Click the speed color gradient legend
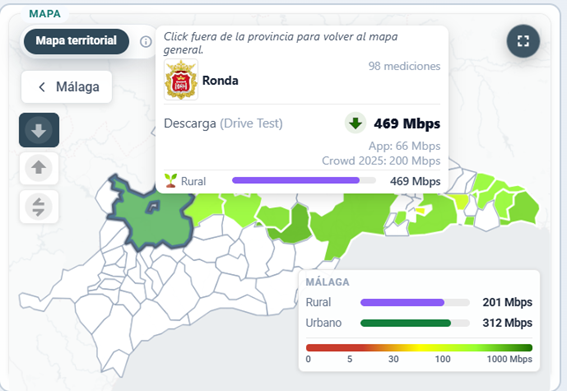The height and width of the screenshot is (391, 567). click(419, 348)
